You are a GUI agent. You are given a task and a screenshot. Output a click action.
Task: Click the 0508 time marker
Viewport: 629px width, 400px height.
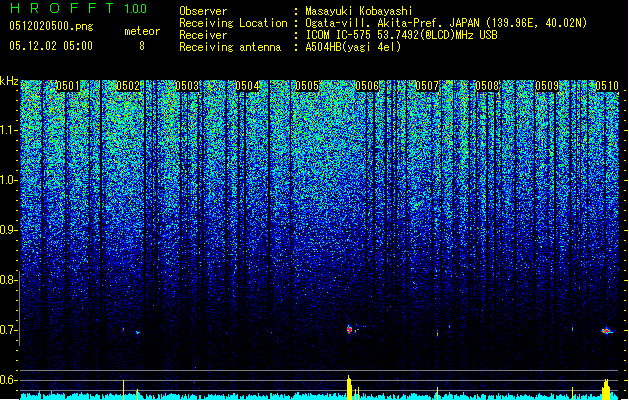pyautogui.click(x=487, y=86)
